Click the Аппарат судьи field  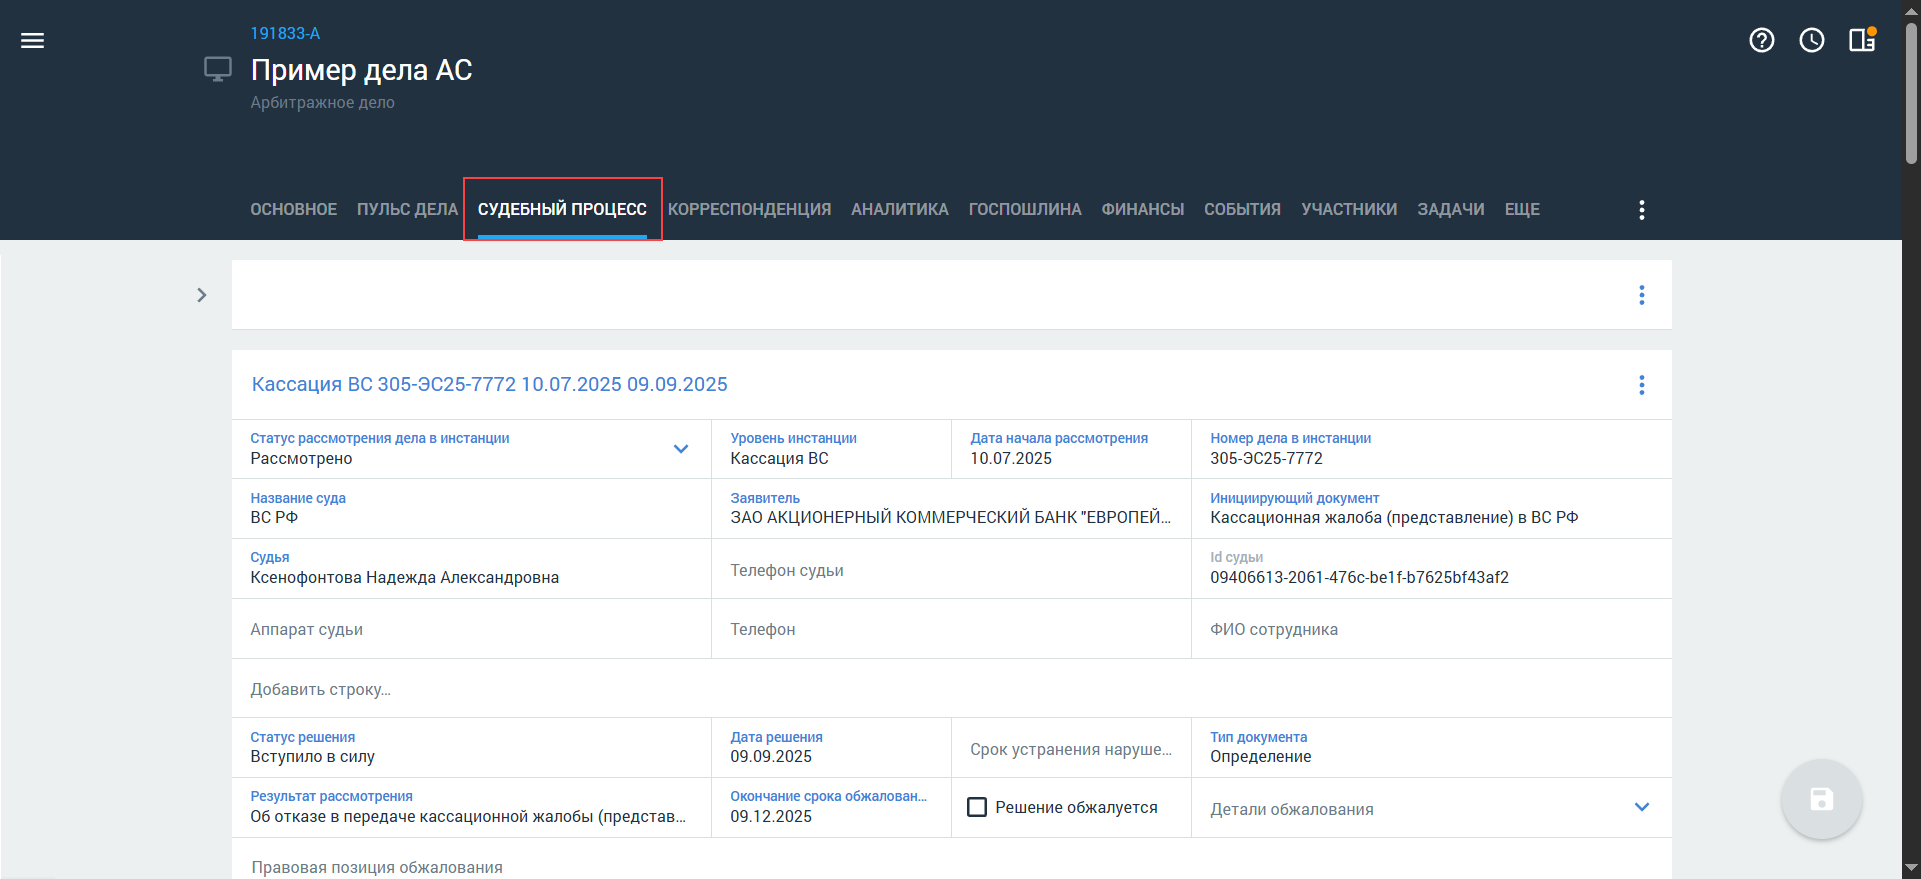pyautogui.click(x=471, y=629)
